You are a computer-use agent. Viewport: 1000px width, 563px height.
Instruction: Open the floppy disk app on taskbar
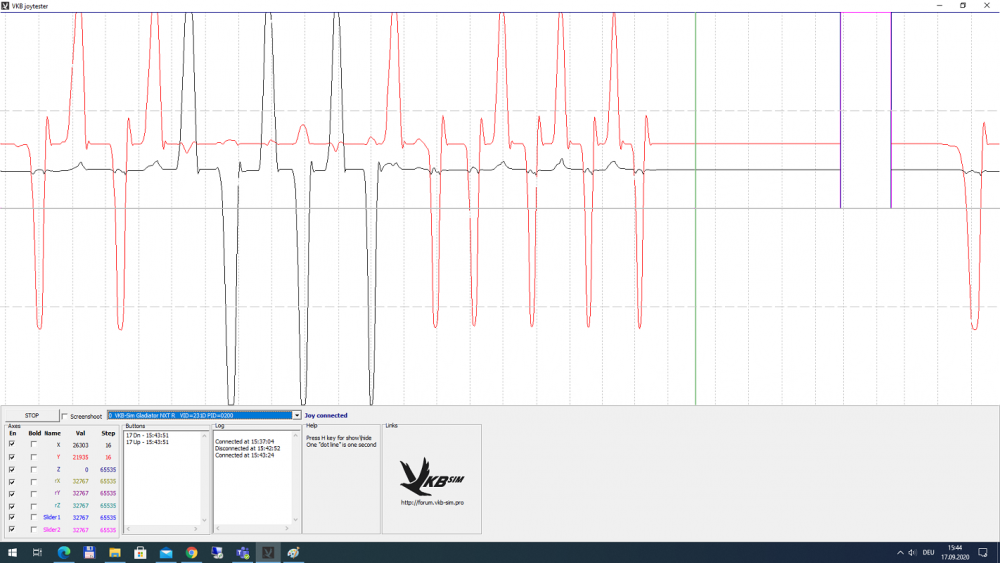coord(89,552)
